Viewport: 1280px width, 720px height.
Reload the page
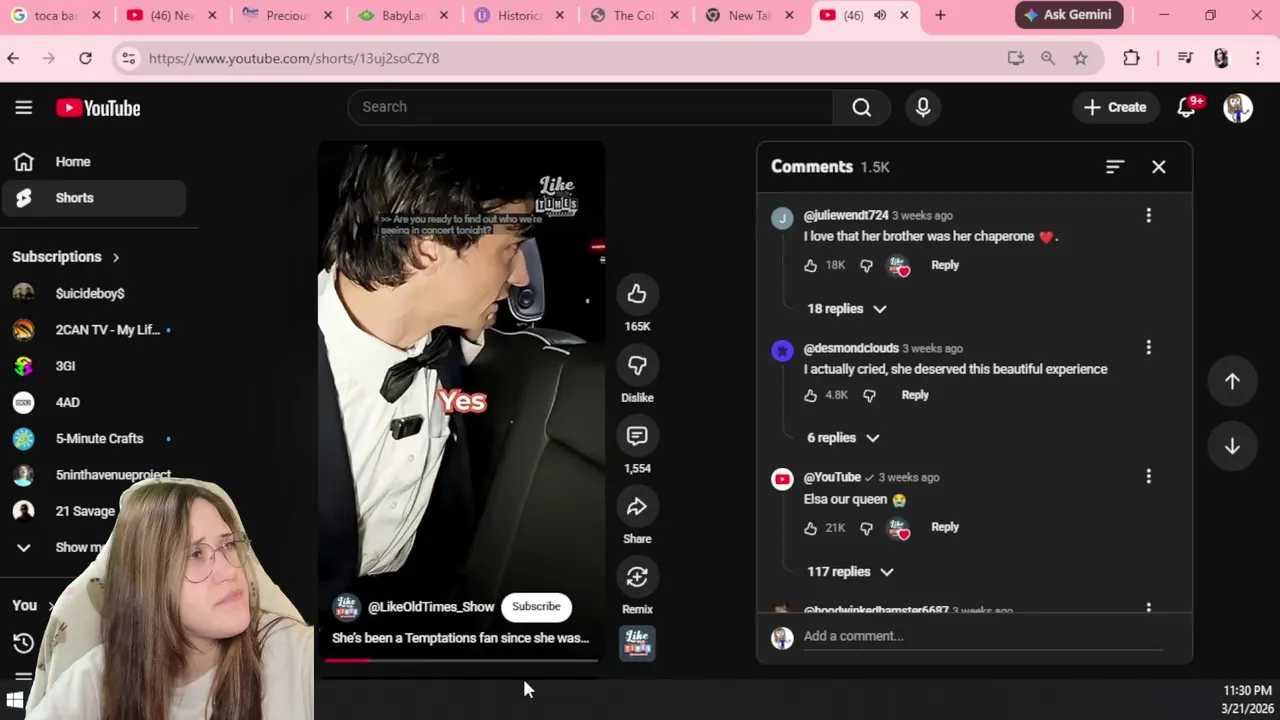pyautogui.click(x=85, y=58)
